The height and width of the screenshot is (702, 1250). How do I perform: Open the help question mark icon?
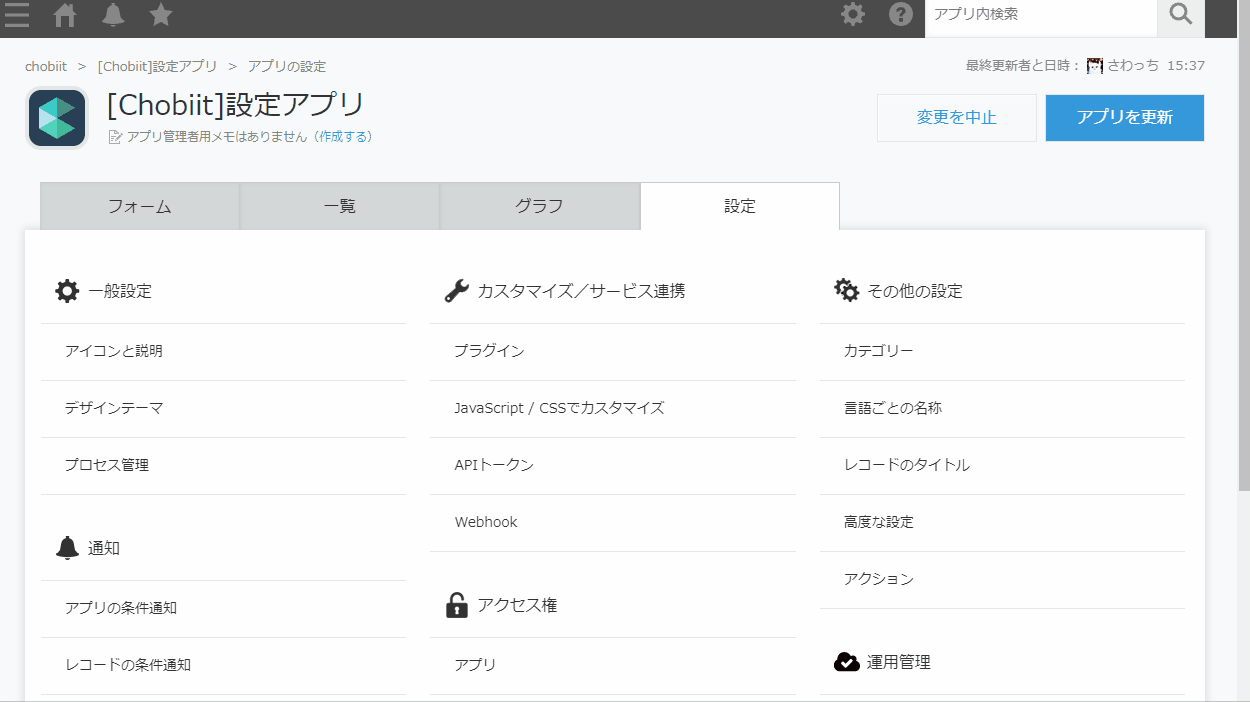(901, 14)
